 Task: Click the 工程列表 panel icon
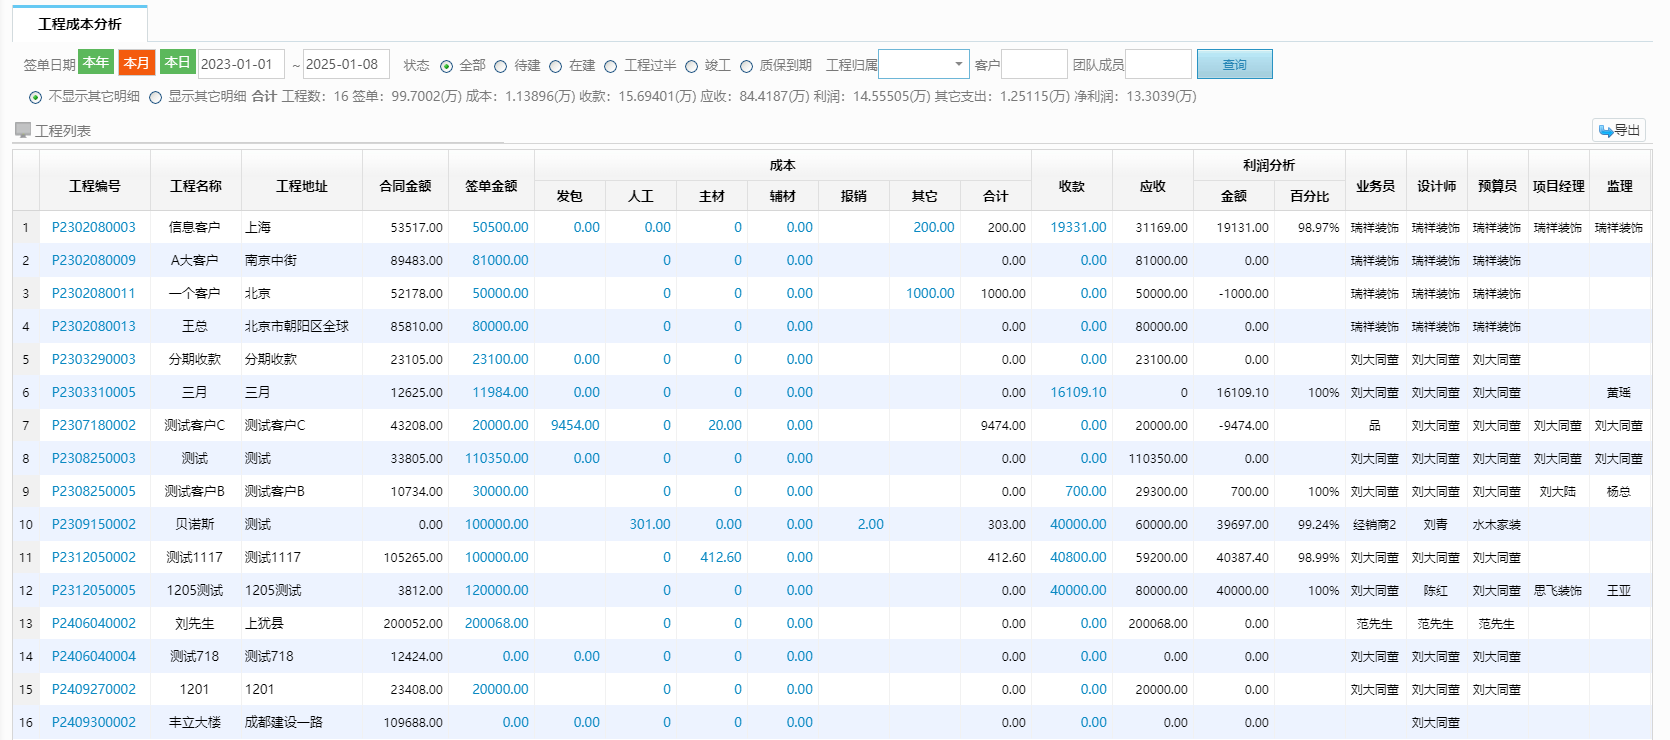(23, 130)
